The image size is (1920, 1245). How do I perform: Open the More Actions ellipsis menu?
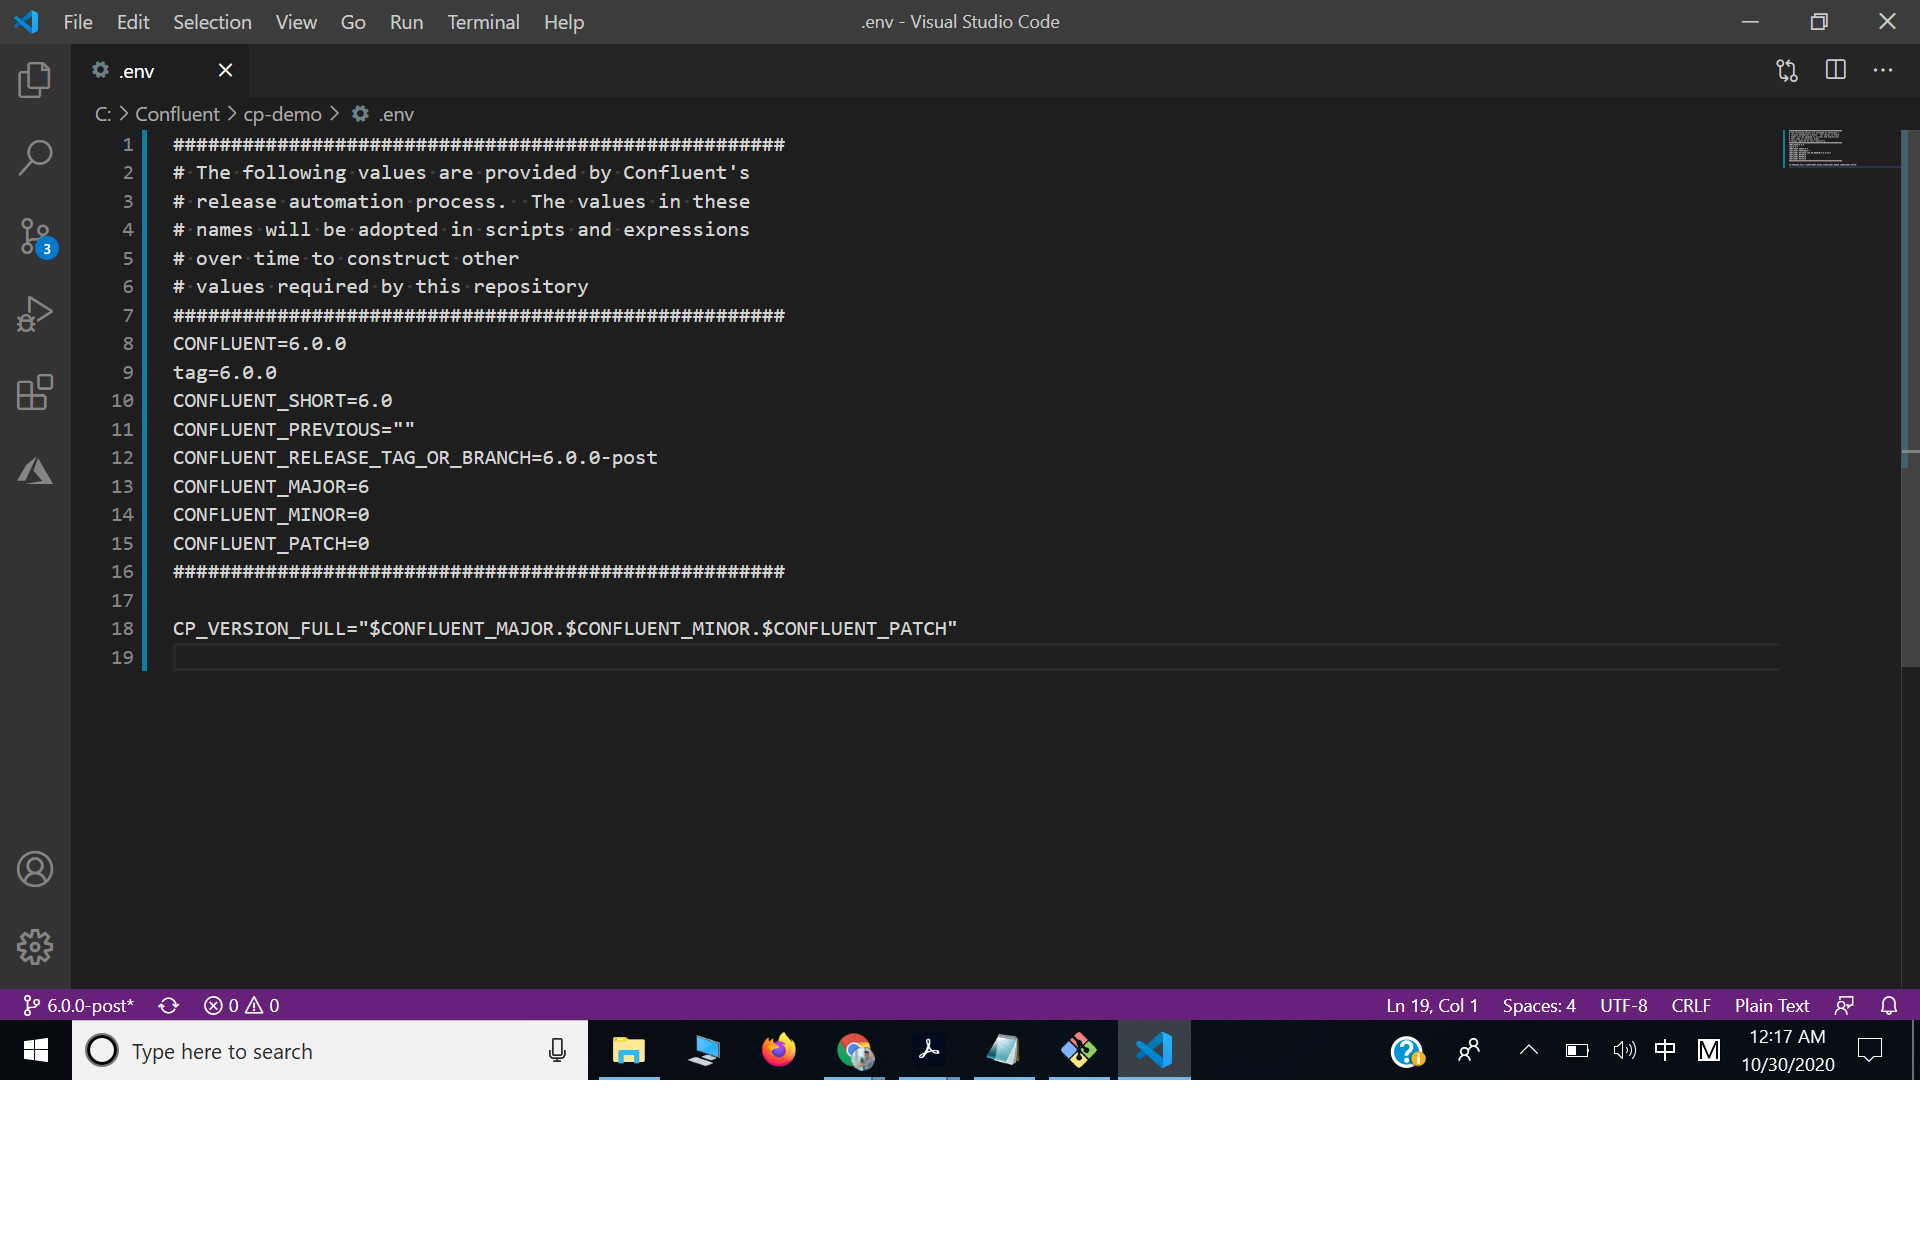click(1884, 70)
